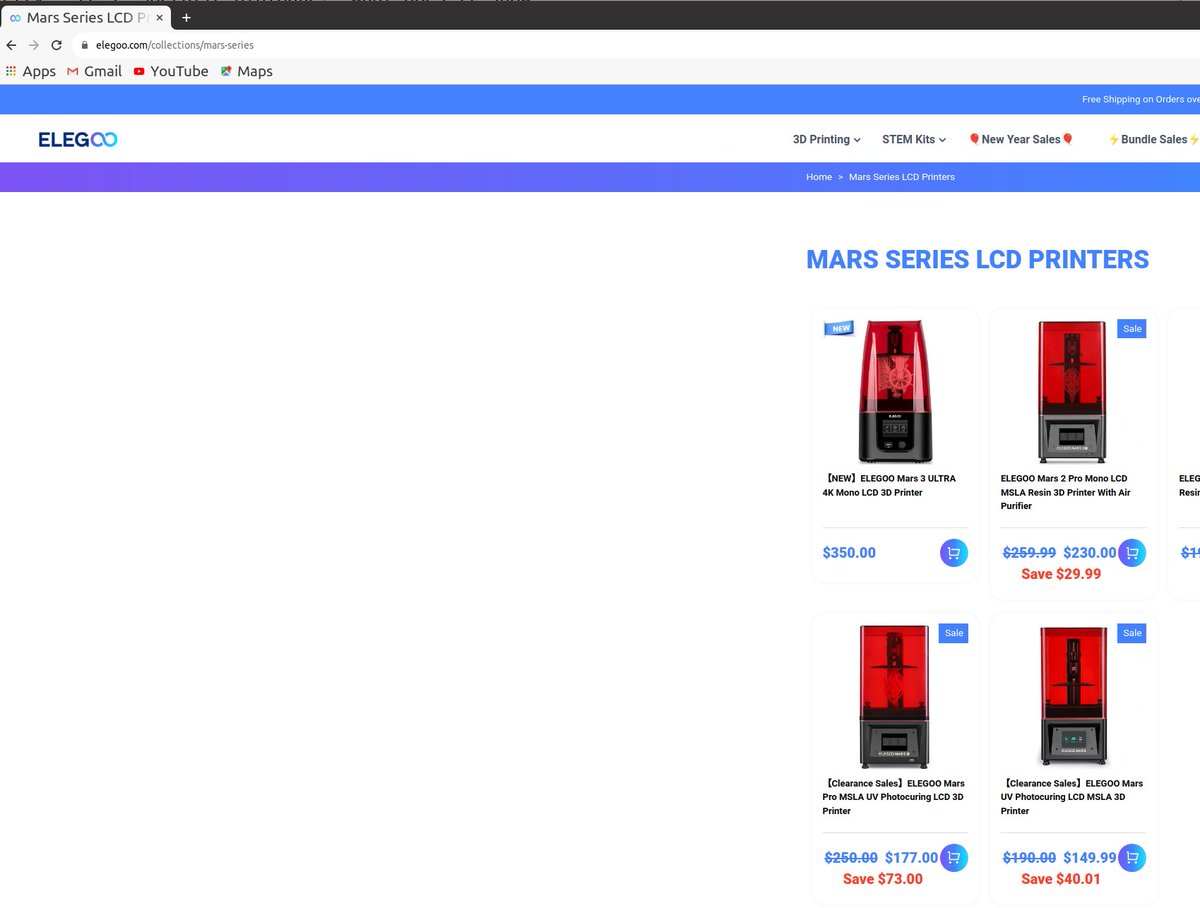Click the $350.00 price
The image size is (1200, 908).
849,553
